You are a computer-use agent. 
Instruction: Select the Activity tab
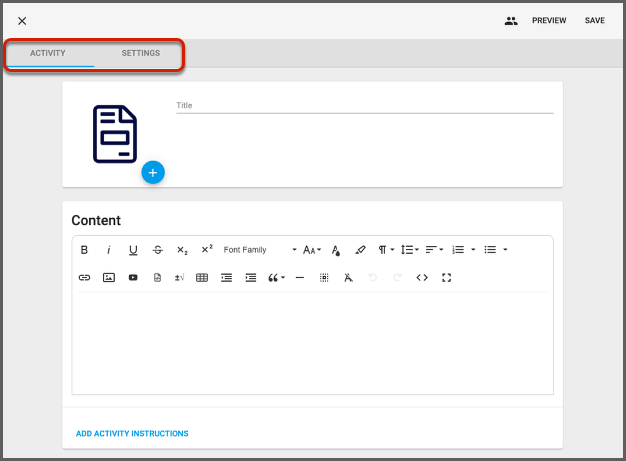coord(48,53)
